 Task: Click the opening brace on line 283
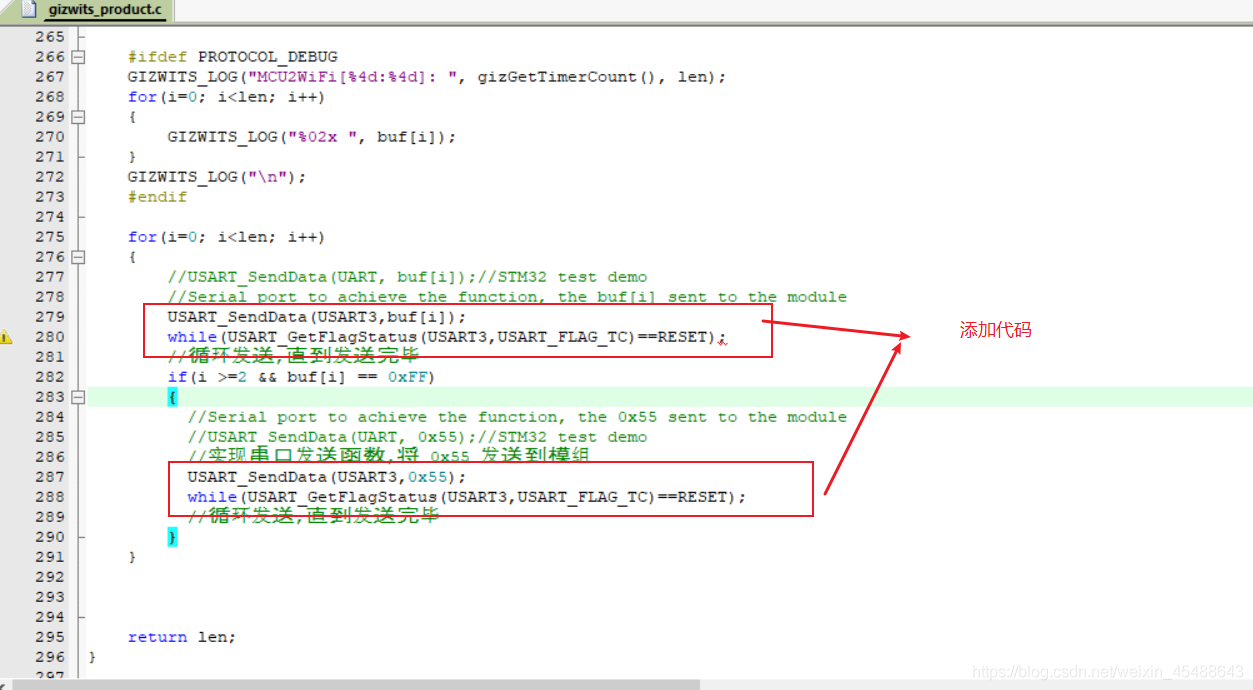[x=172, y=397]
